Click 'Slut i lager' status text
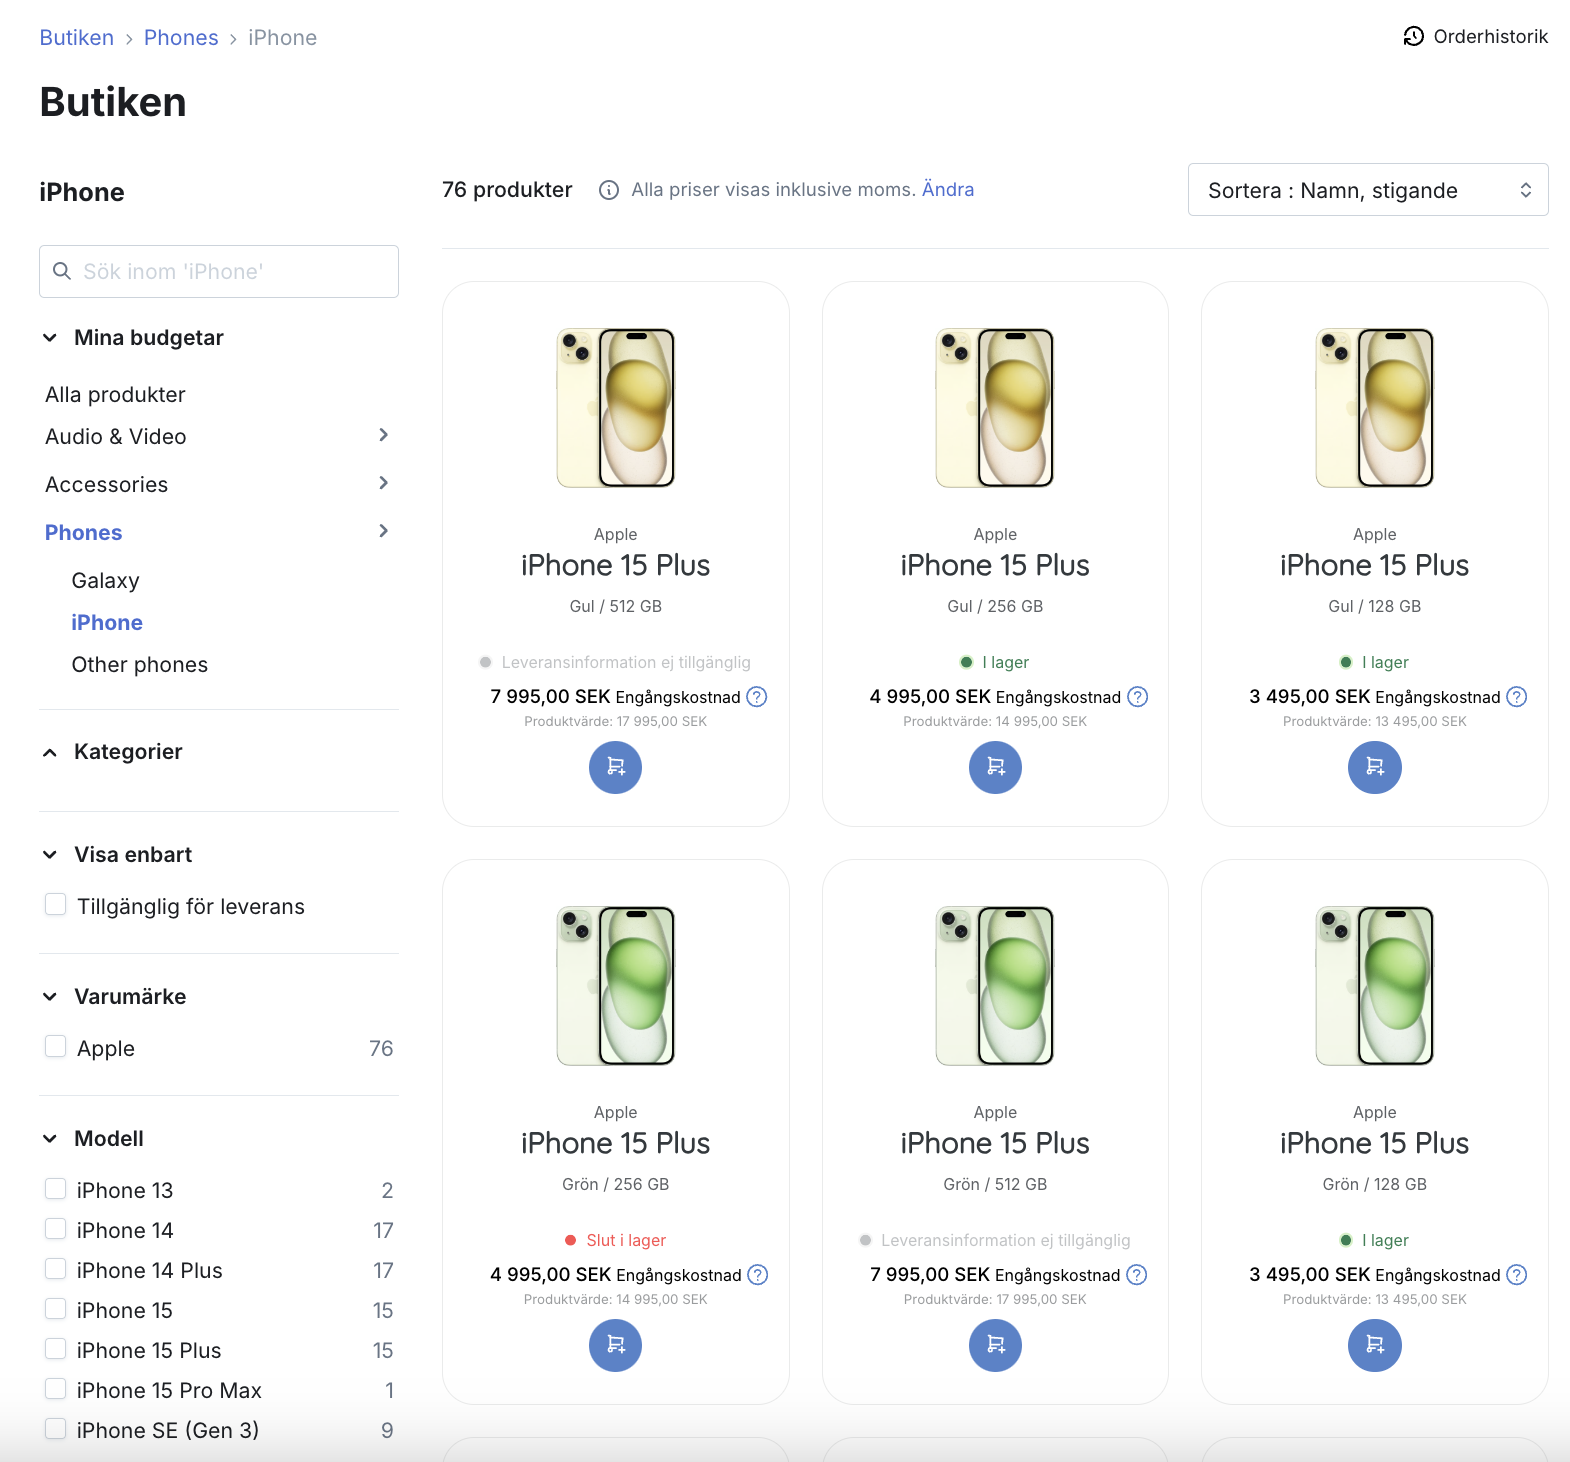Viewport: 1570px width, 1462px height. coord(626,1241)
